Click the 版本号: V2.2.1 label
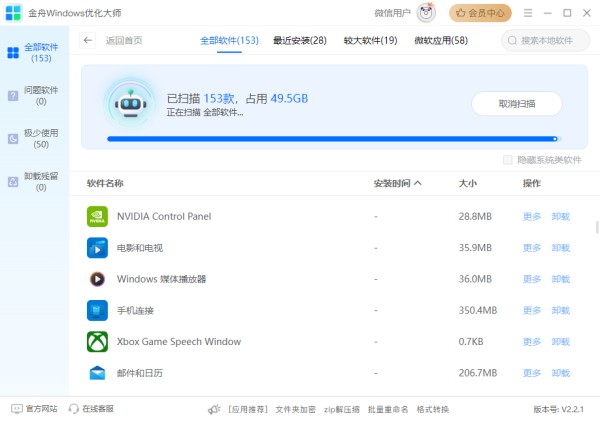600x422 pixels. coord(559,409)
